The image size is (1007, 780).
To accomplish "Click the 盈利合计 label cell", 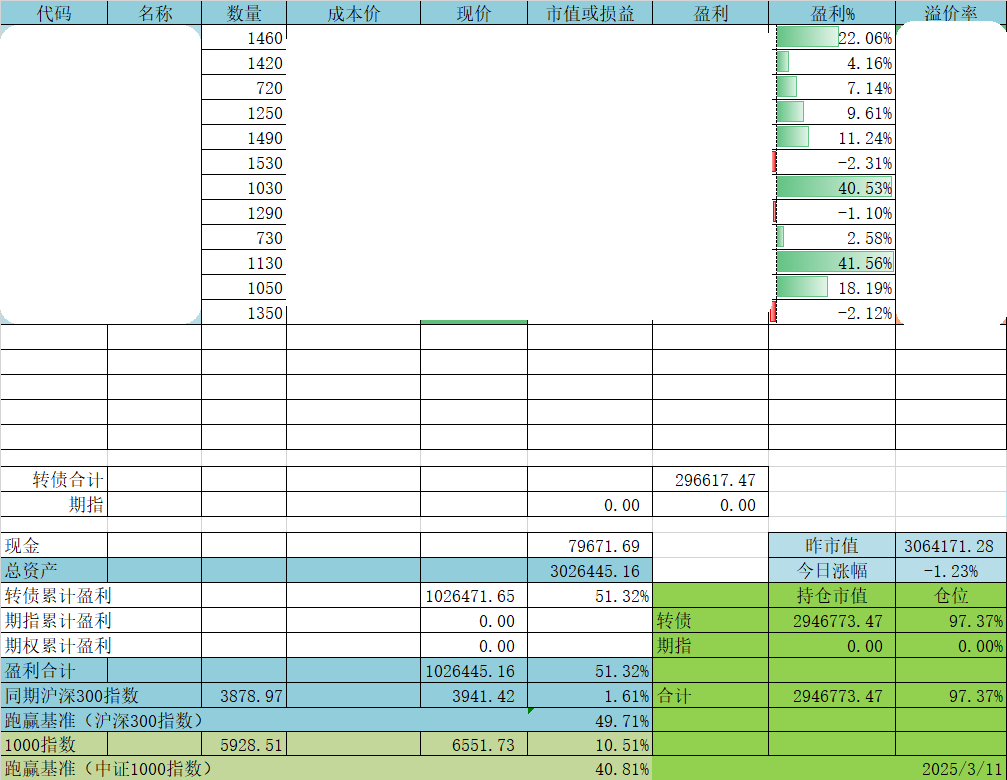I will [x=54, y=670].
